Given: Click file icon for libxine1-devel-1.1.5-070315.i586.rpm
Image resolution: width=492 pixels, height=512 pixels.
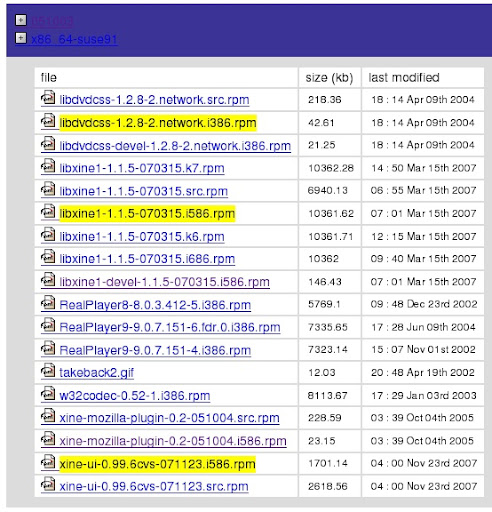Looking at the screenshot, I should [48, 280].
